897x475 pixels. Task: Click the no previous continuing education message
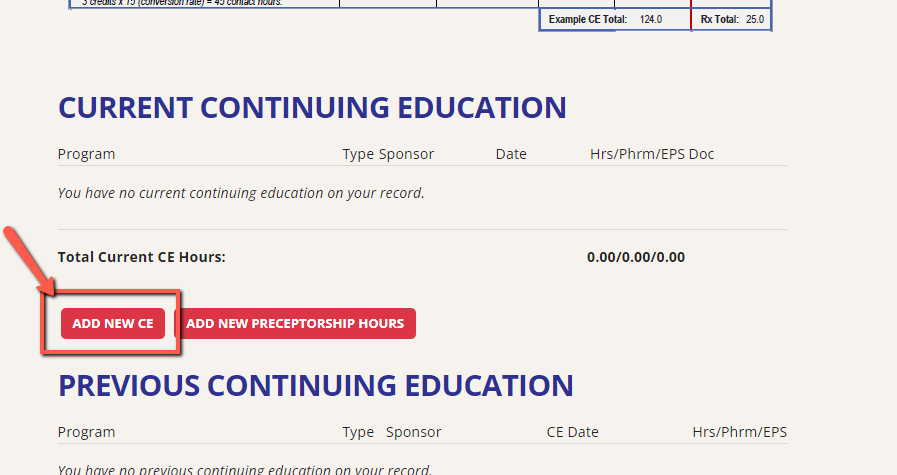pyautogui.click(x=245, y=469)
